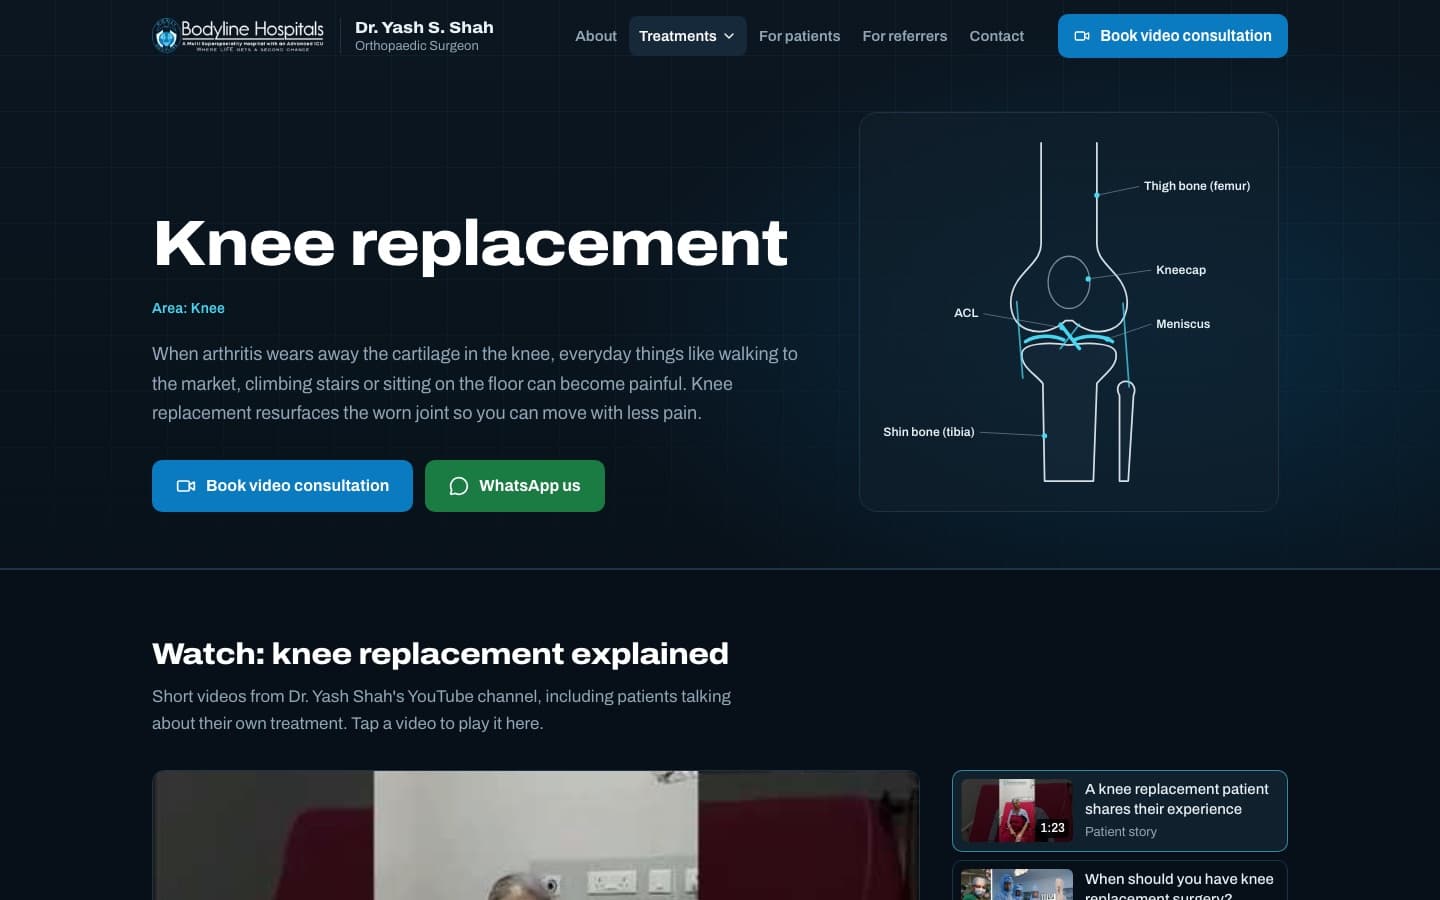1440x900 pixels.
Task: Open the Treatments menu
Action: (687, 36)
